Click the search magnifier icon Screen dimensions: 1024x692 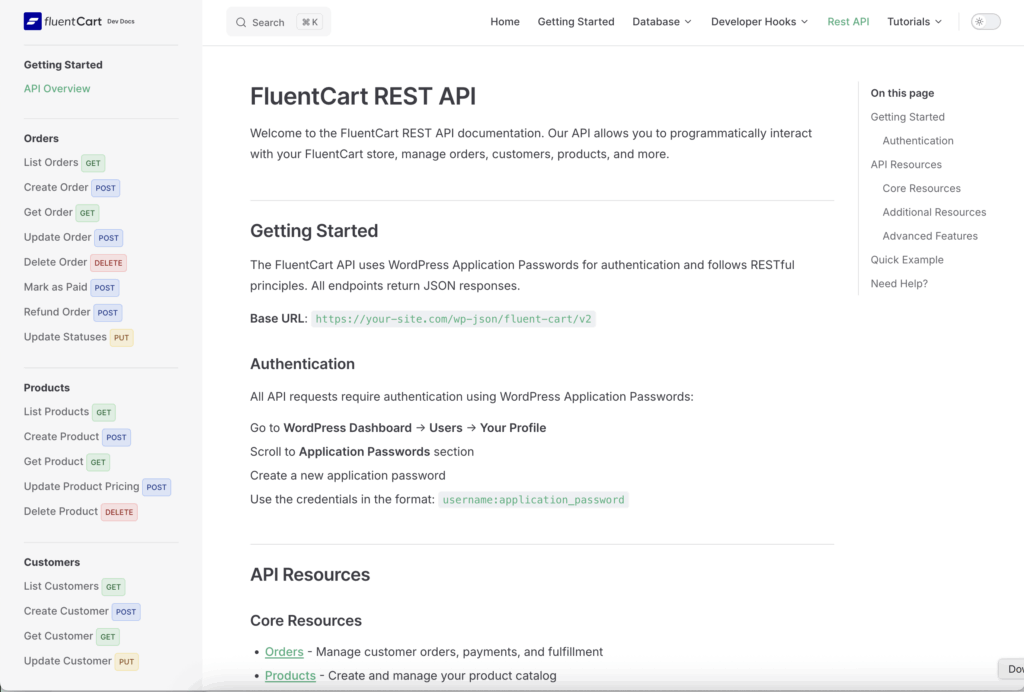(241, 22)
